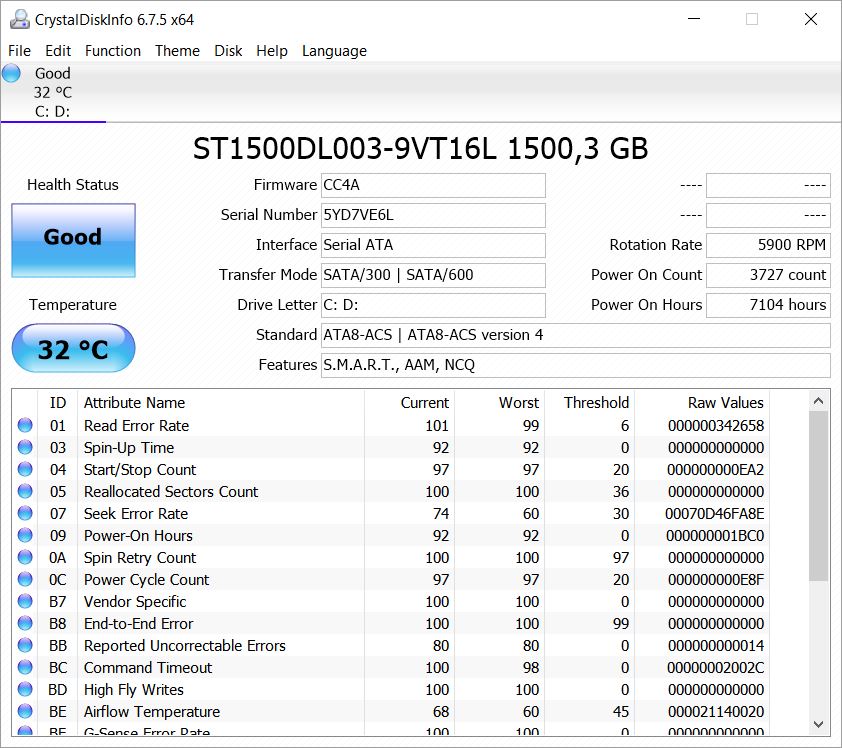
Task: Click raw value 00070D46FA8E
Action: [x=714, y=514]
